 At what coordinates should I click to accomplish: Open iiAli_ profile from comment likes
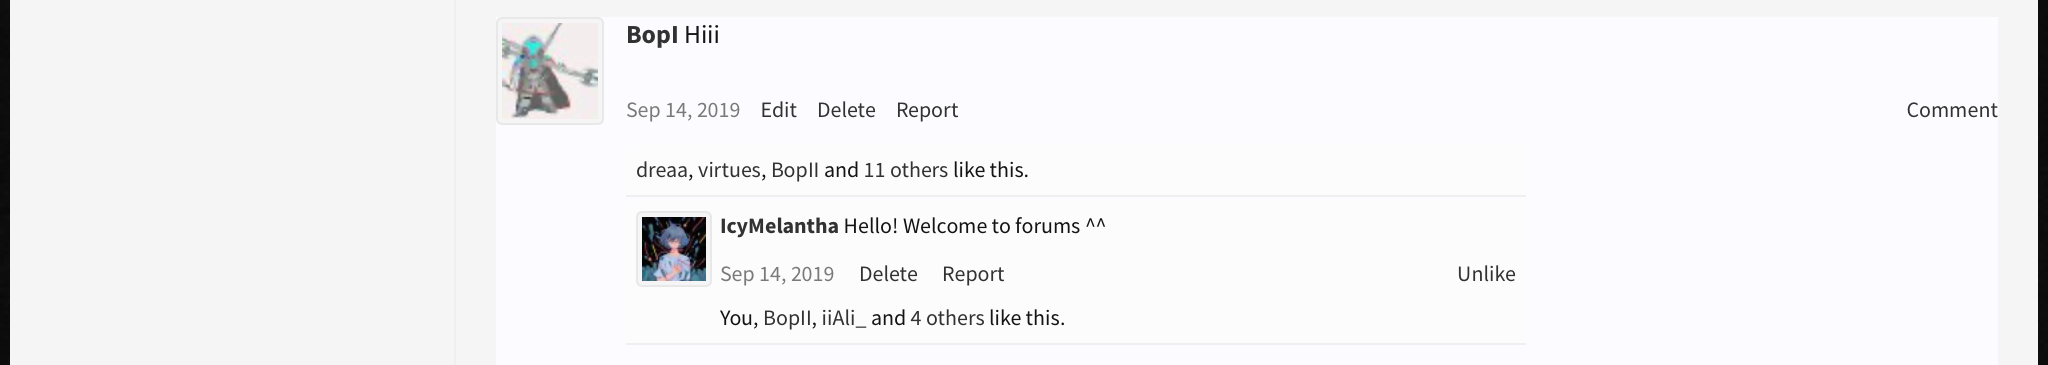pos(844,318)
